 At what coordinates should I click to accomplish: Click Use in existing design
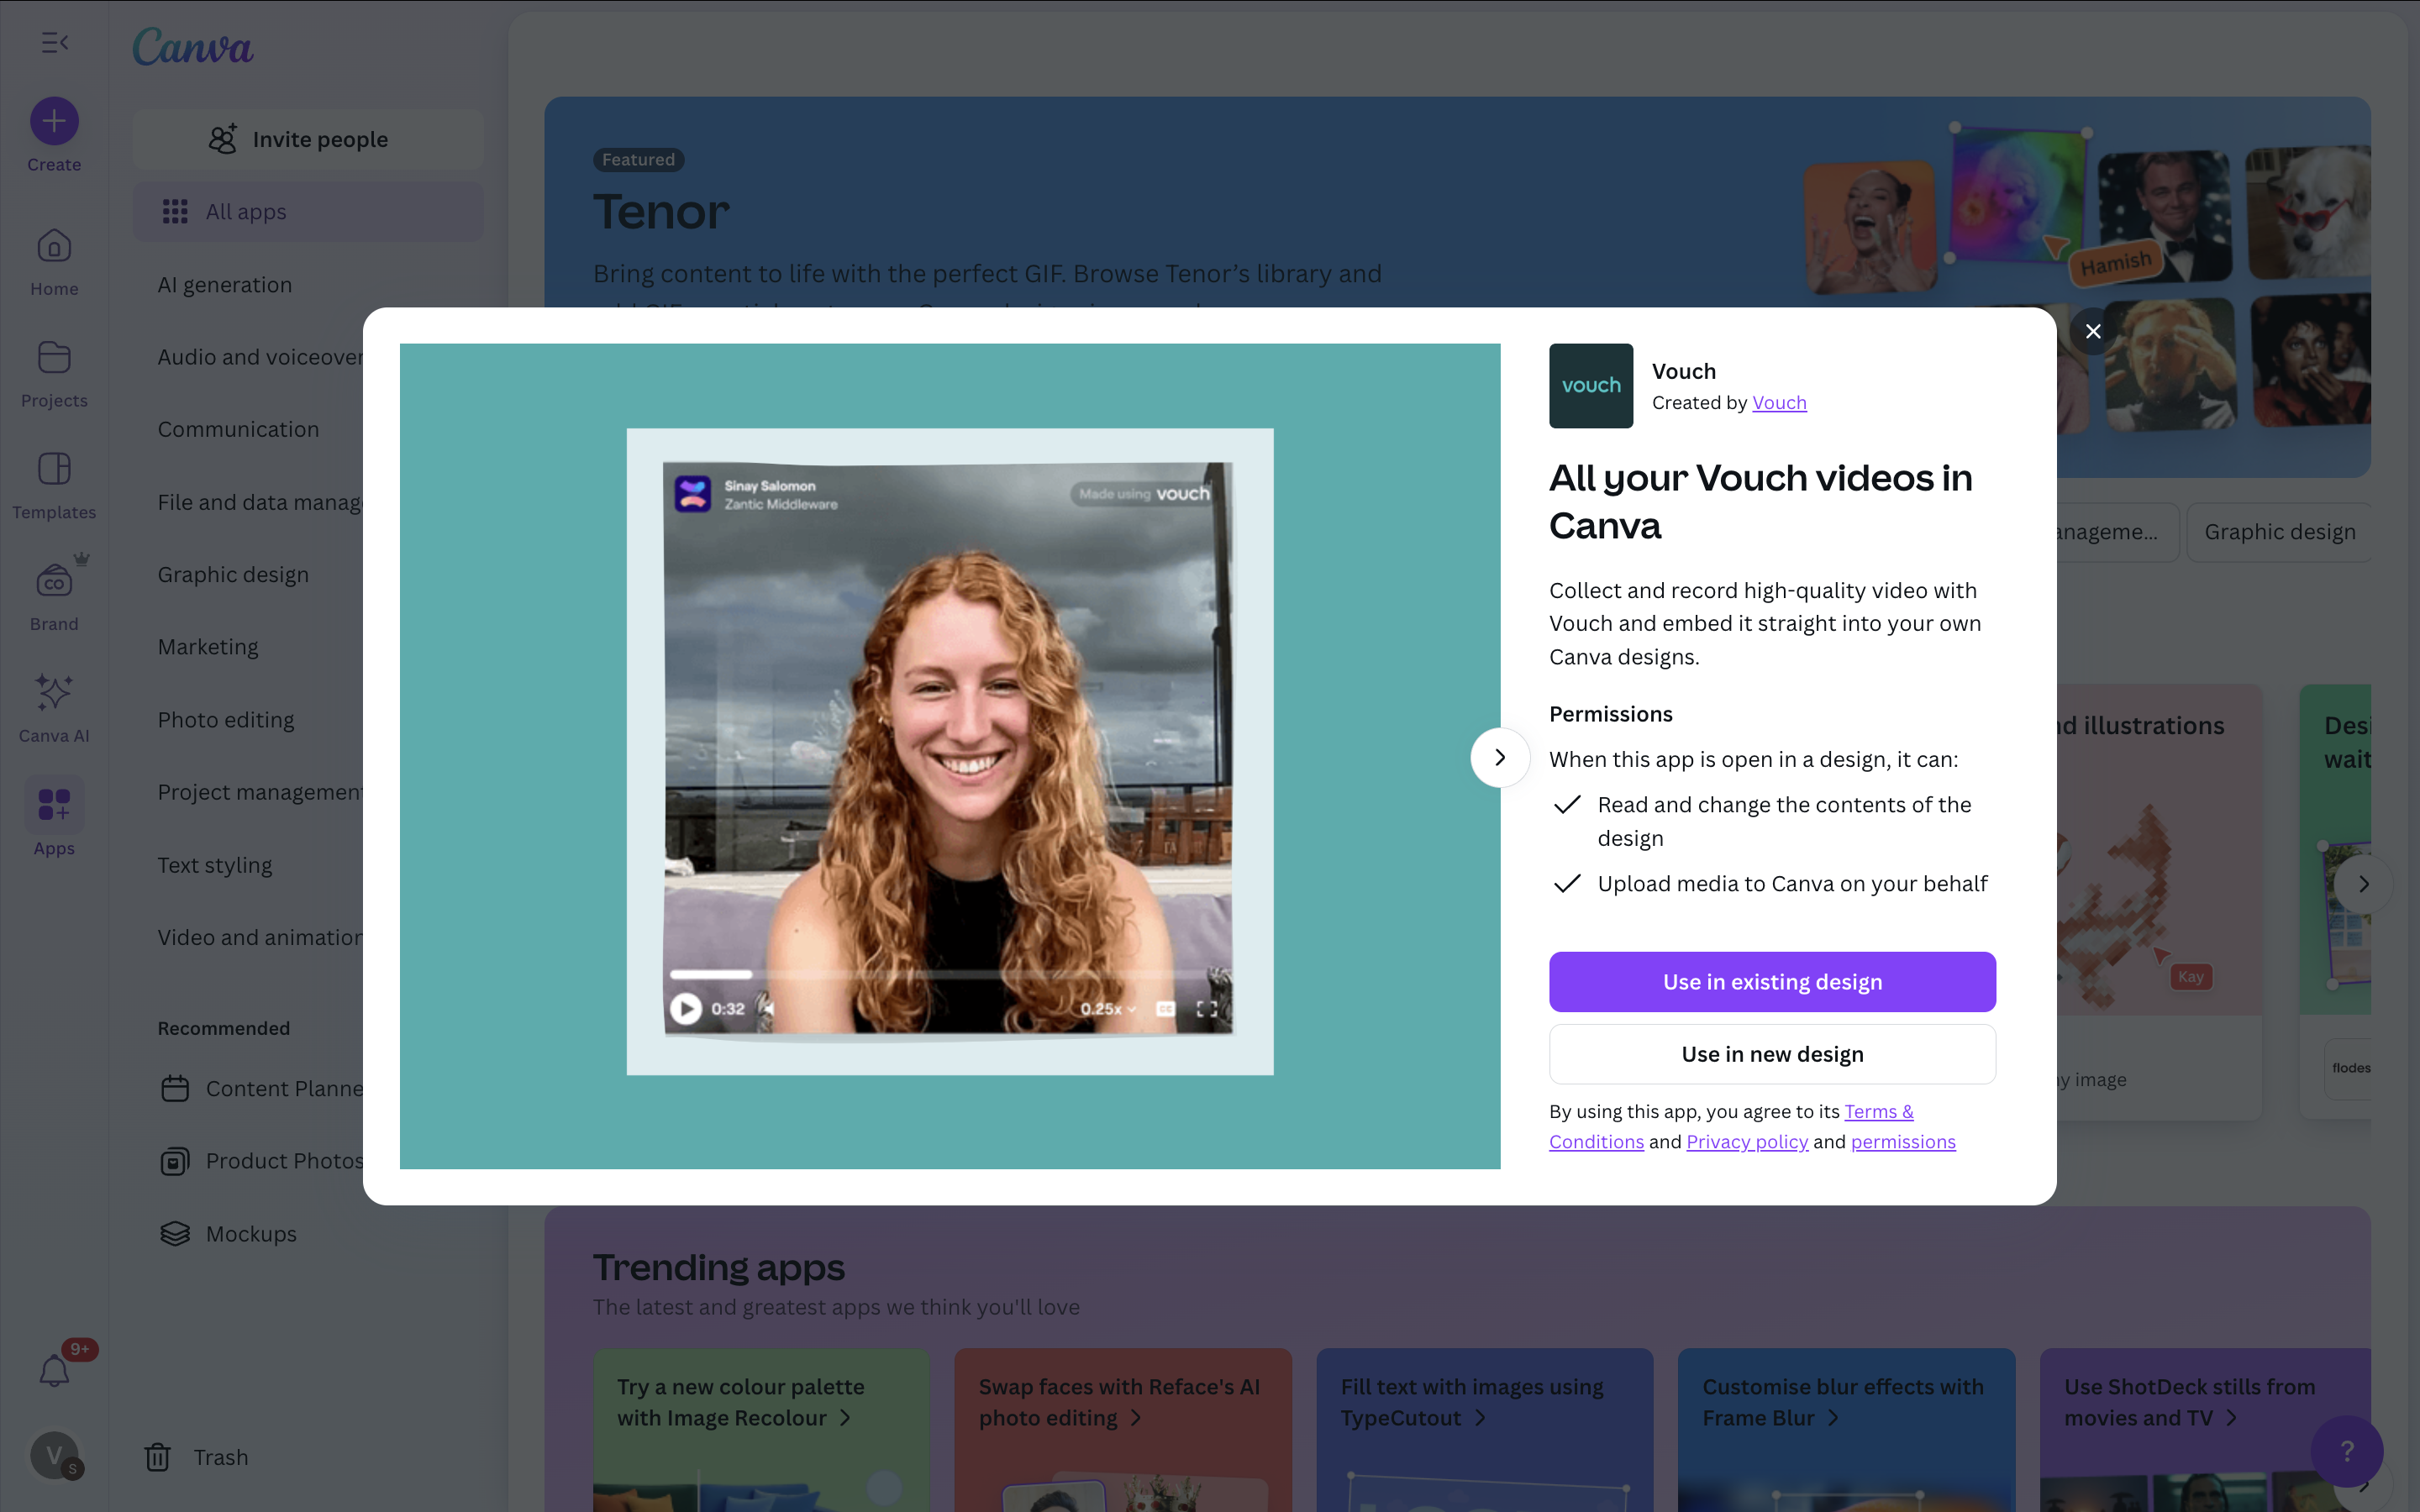pos(1772,982)
